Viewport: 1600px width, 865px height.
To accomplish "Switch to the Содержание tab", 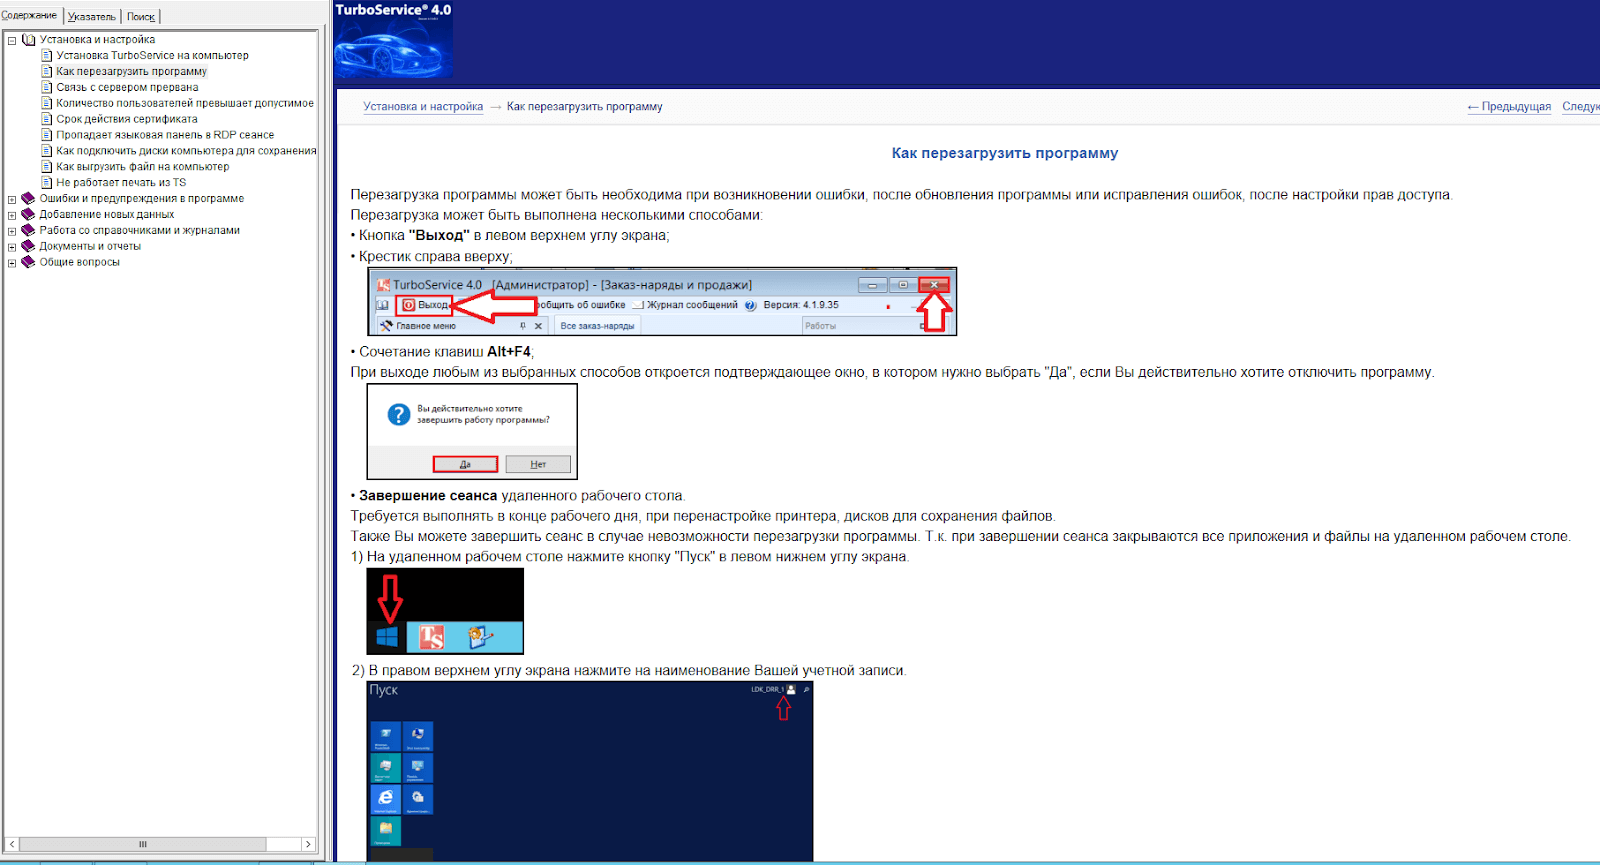I will pos(29,15).
